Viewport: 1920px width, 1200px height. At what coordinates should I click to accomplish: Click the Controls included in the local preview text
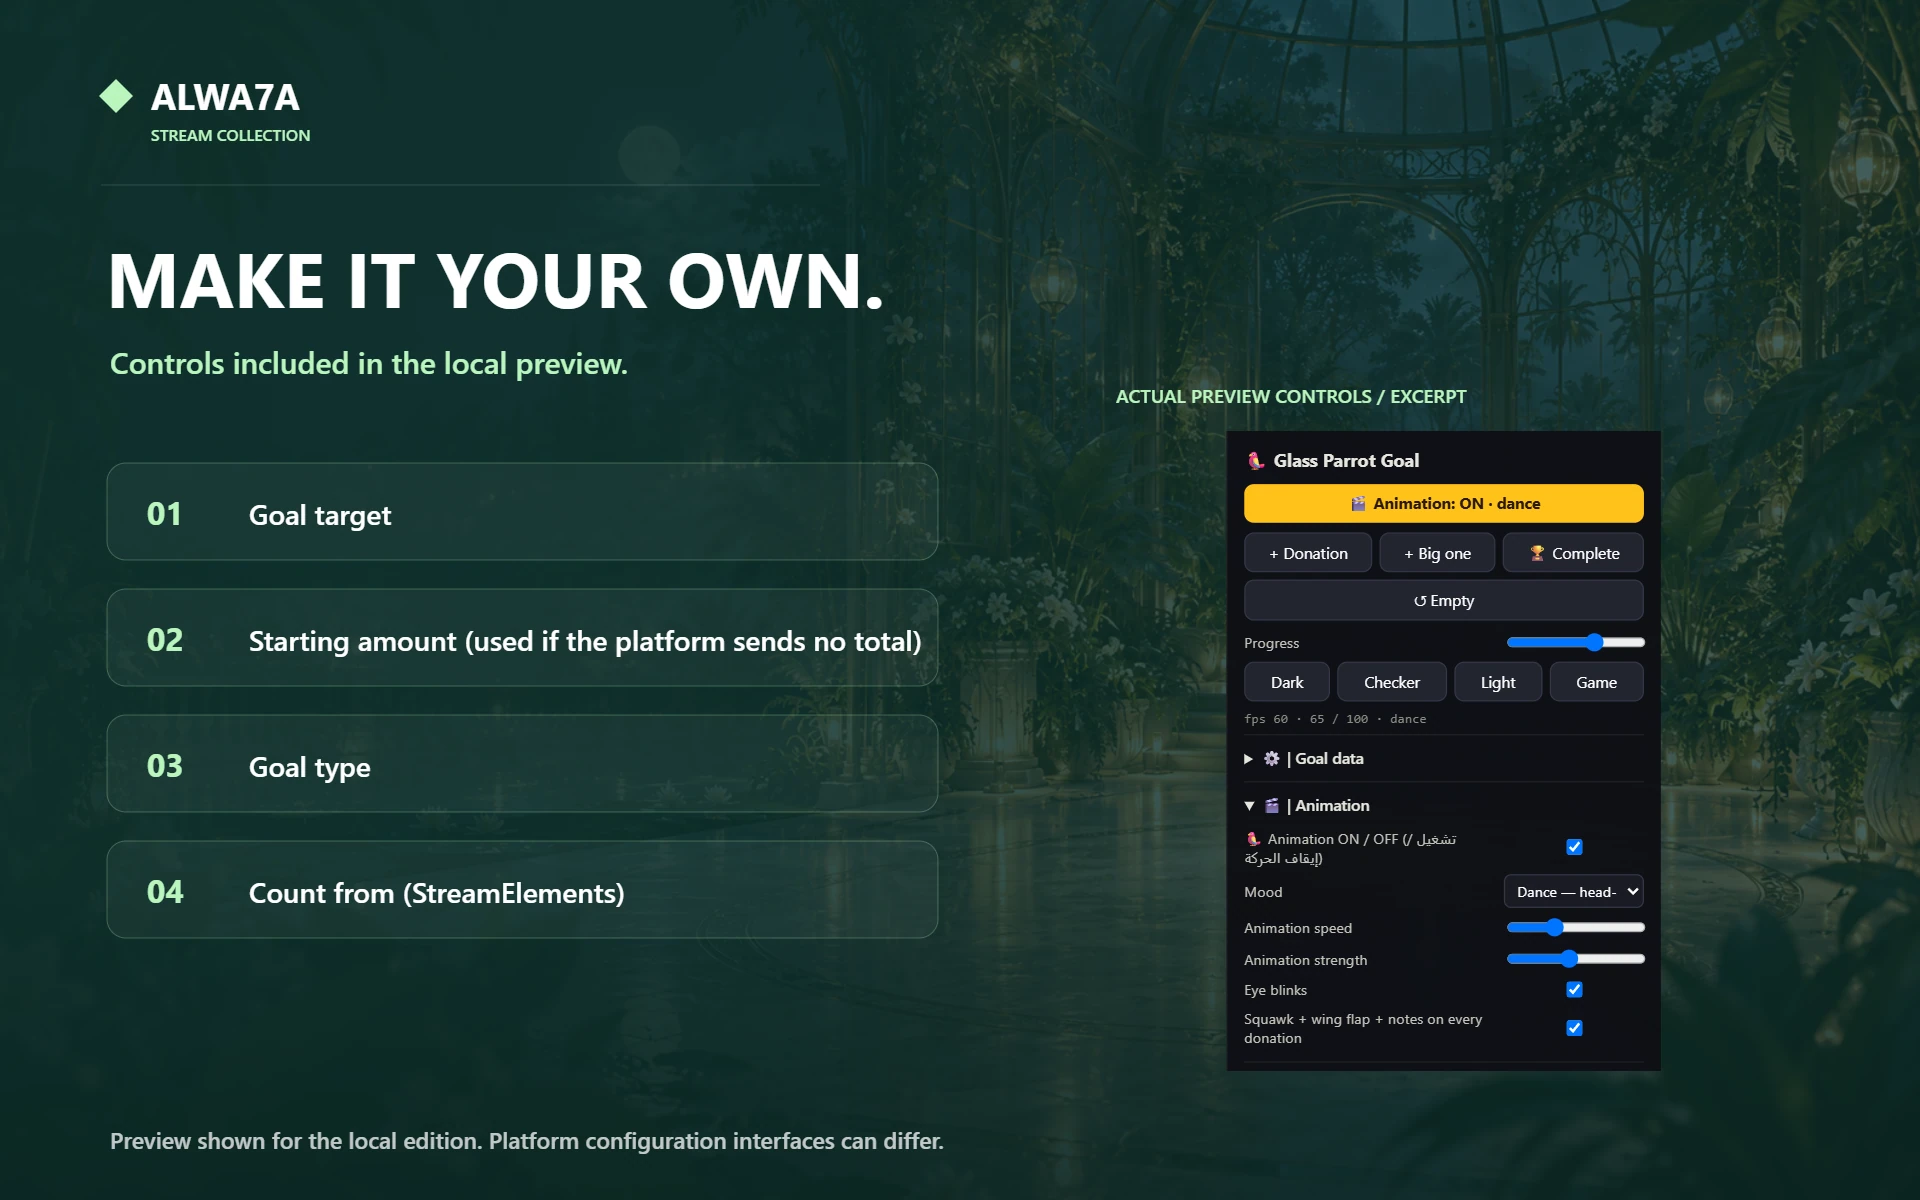pyautogui.click(x=369, y=364)
